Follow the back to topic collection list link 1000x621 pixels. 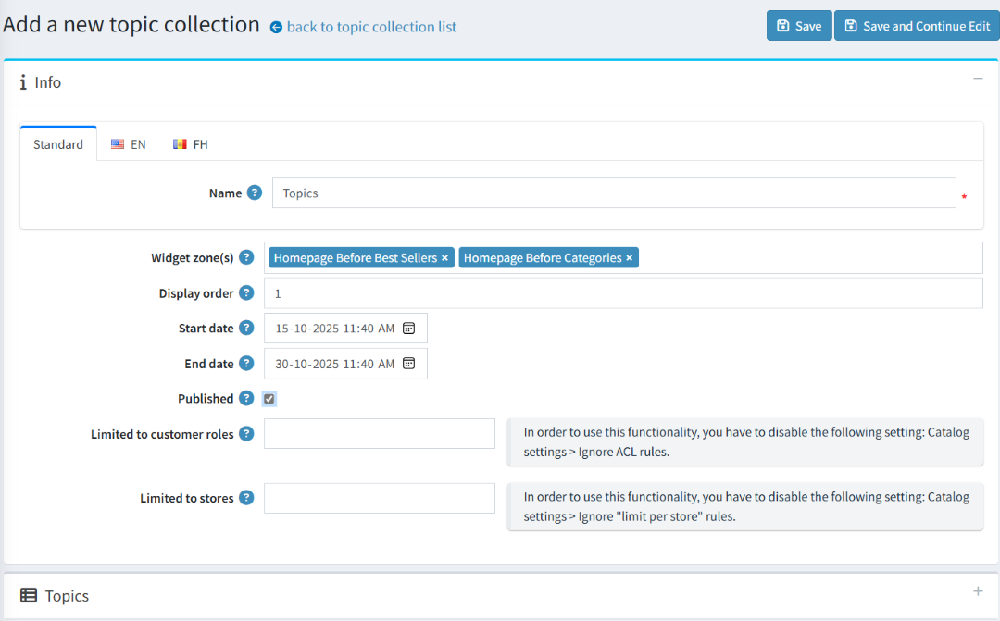tap(370, 27)
